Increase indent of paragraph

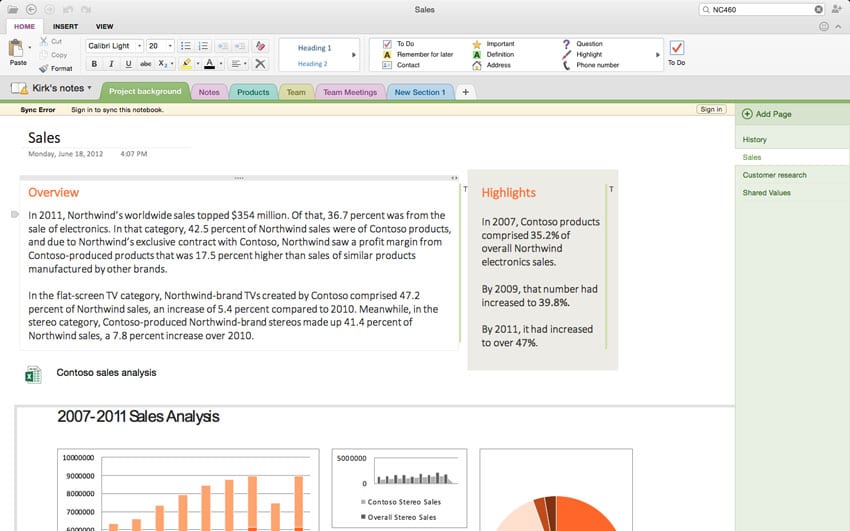240,46
